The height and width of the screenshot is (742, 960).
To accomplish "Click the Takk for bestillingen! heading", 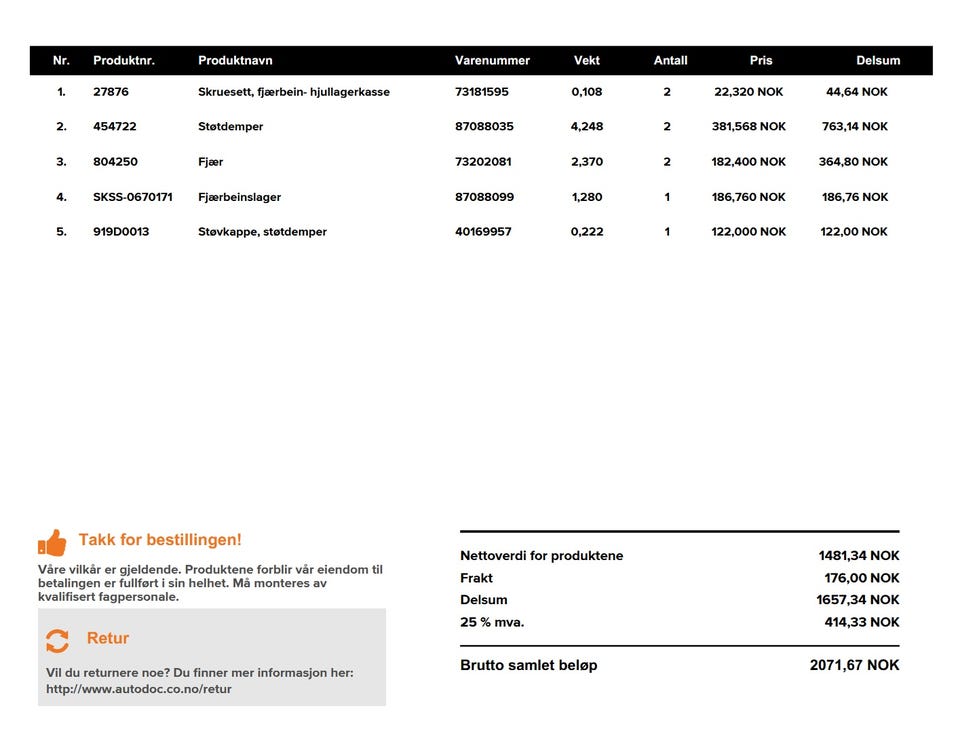I will click(x=160, y=540).
